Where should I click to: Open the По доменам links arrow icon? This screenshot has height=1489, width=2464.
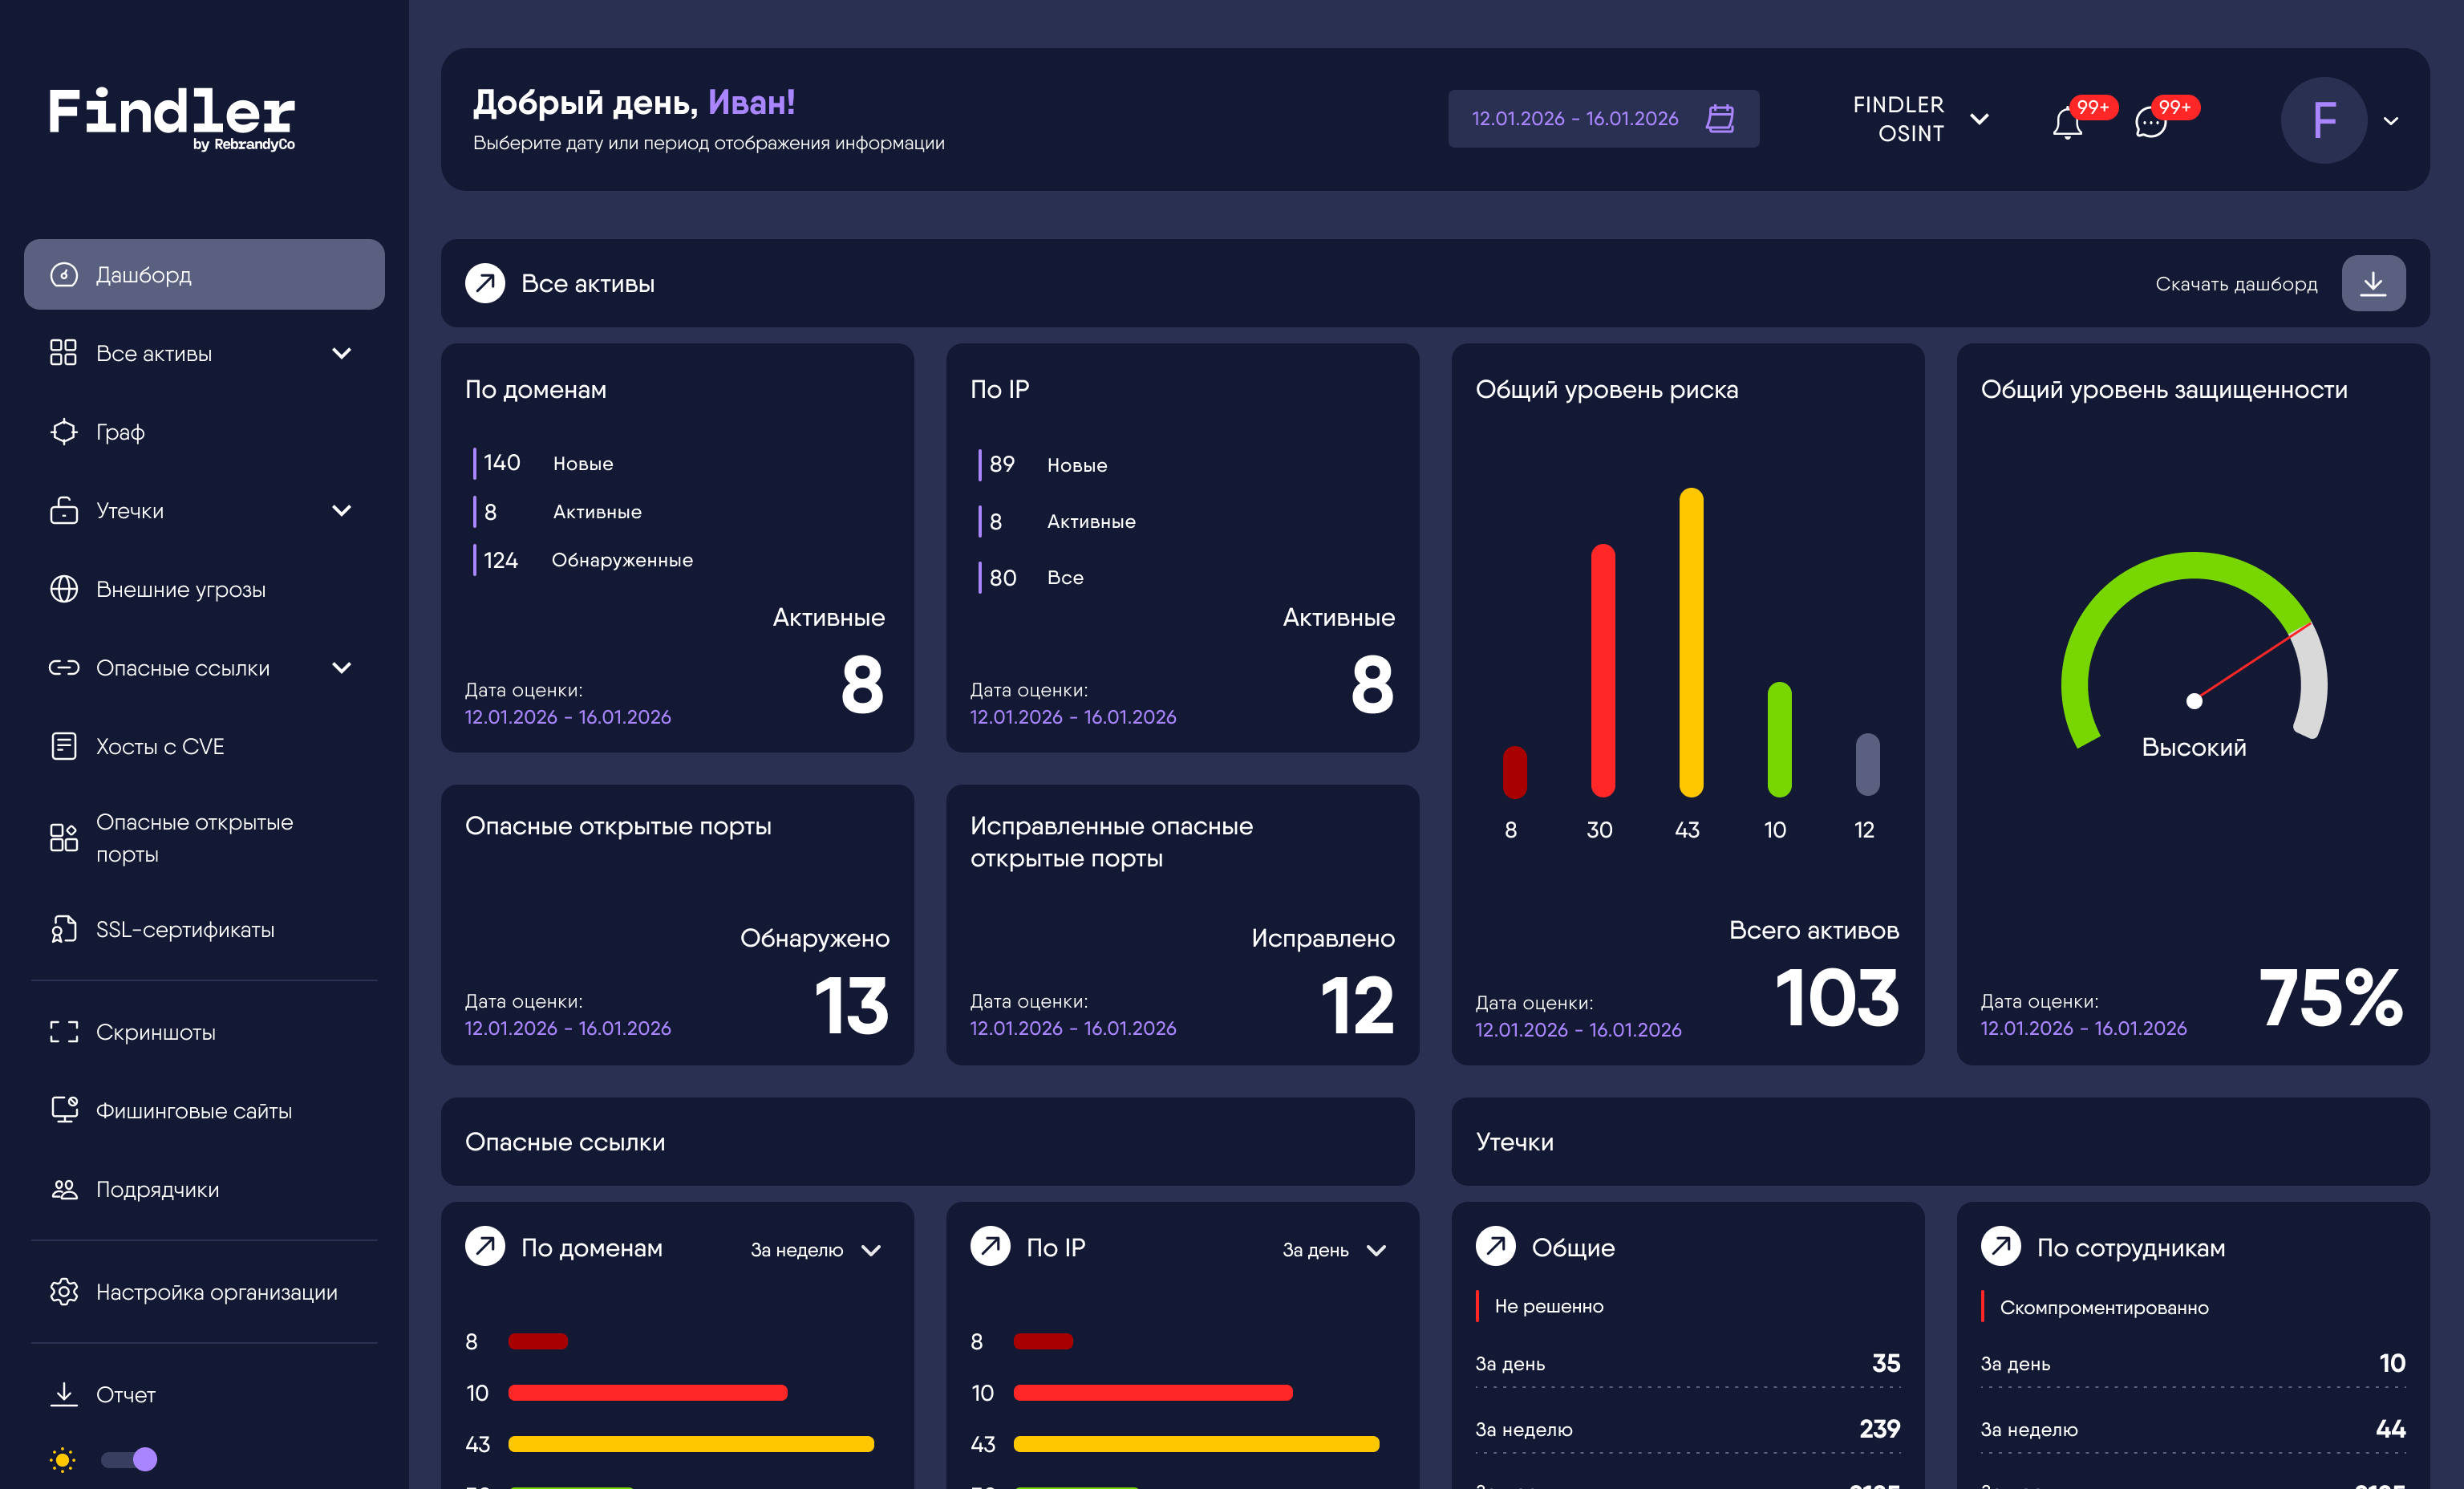pyautogui.click(x=485, y=1247)
